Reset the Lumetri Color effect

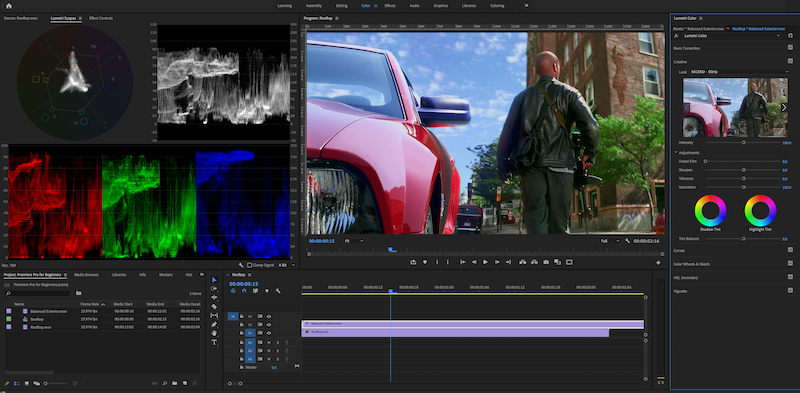pyautogui.click(x=790, y=36)
